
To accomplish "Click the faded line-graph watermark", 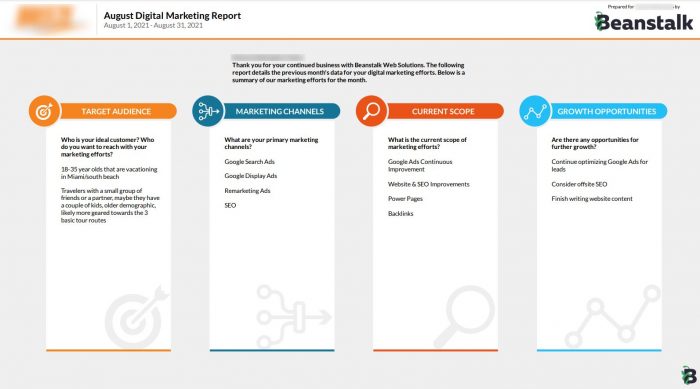I will [x=613, y=317].
